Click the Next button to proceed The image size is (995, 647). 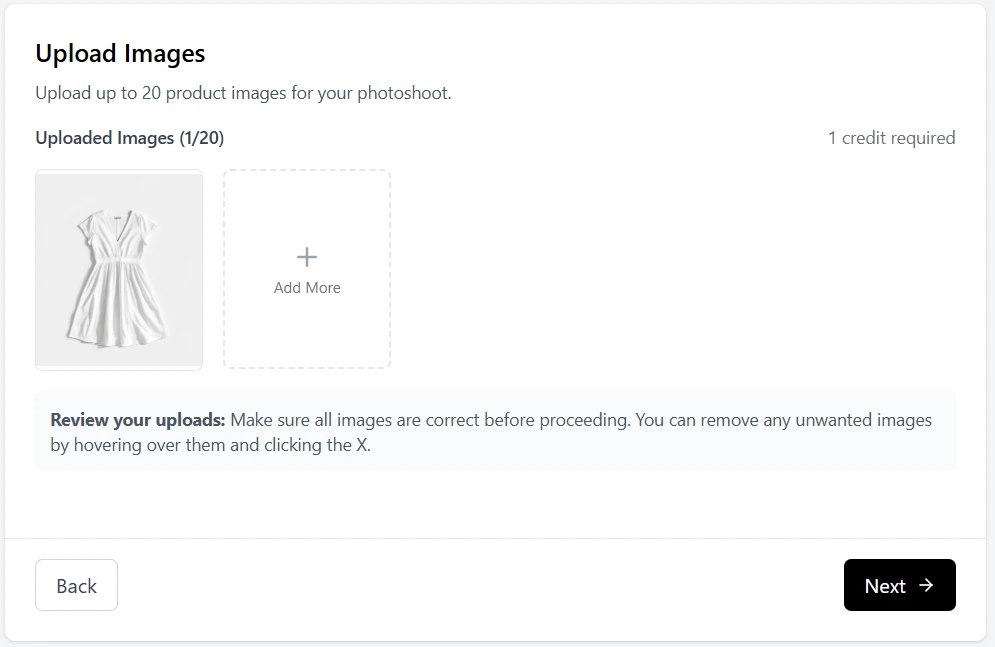point(898,585)
